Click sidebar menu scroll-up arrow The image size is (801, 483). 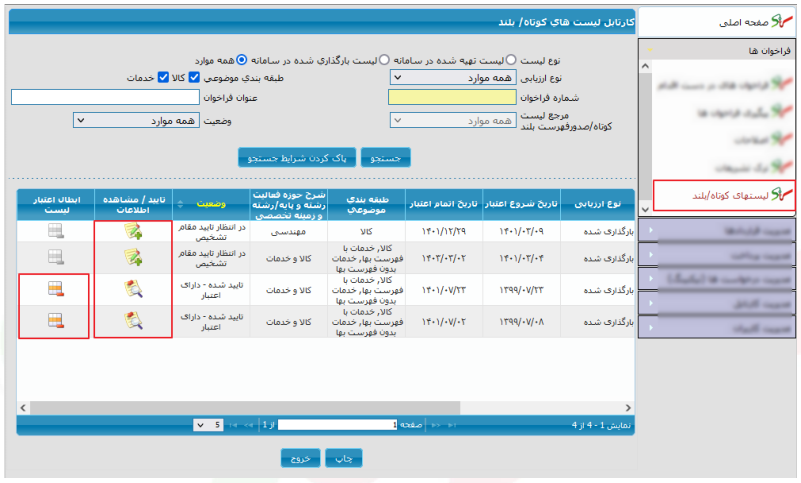pos(645,66)
